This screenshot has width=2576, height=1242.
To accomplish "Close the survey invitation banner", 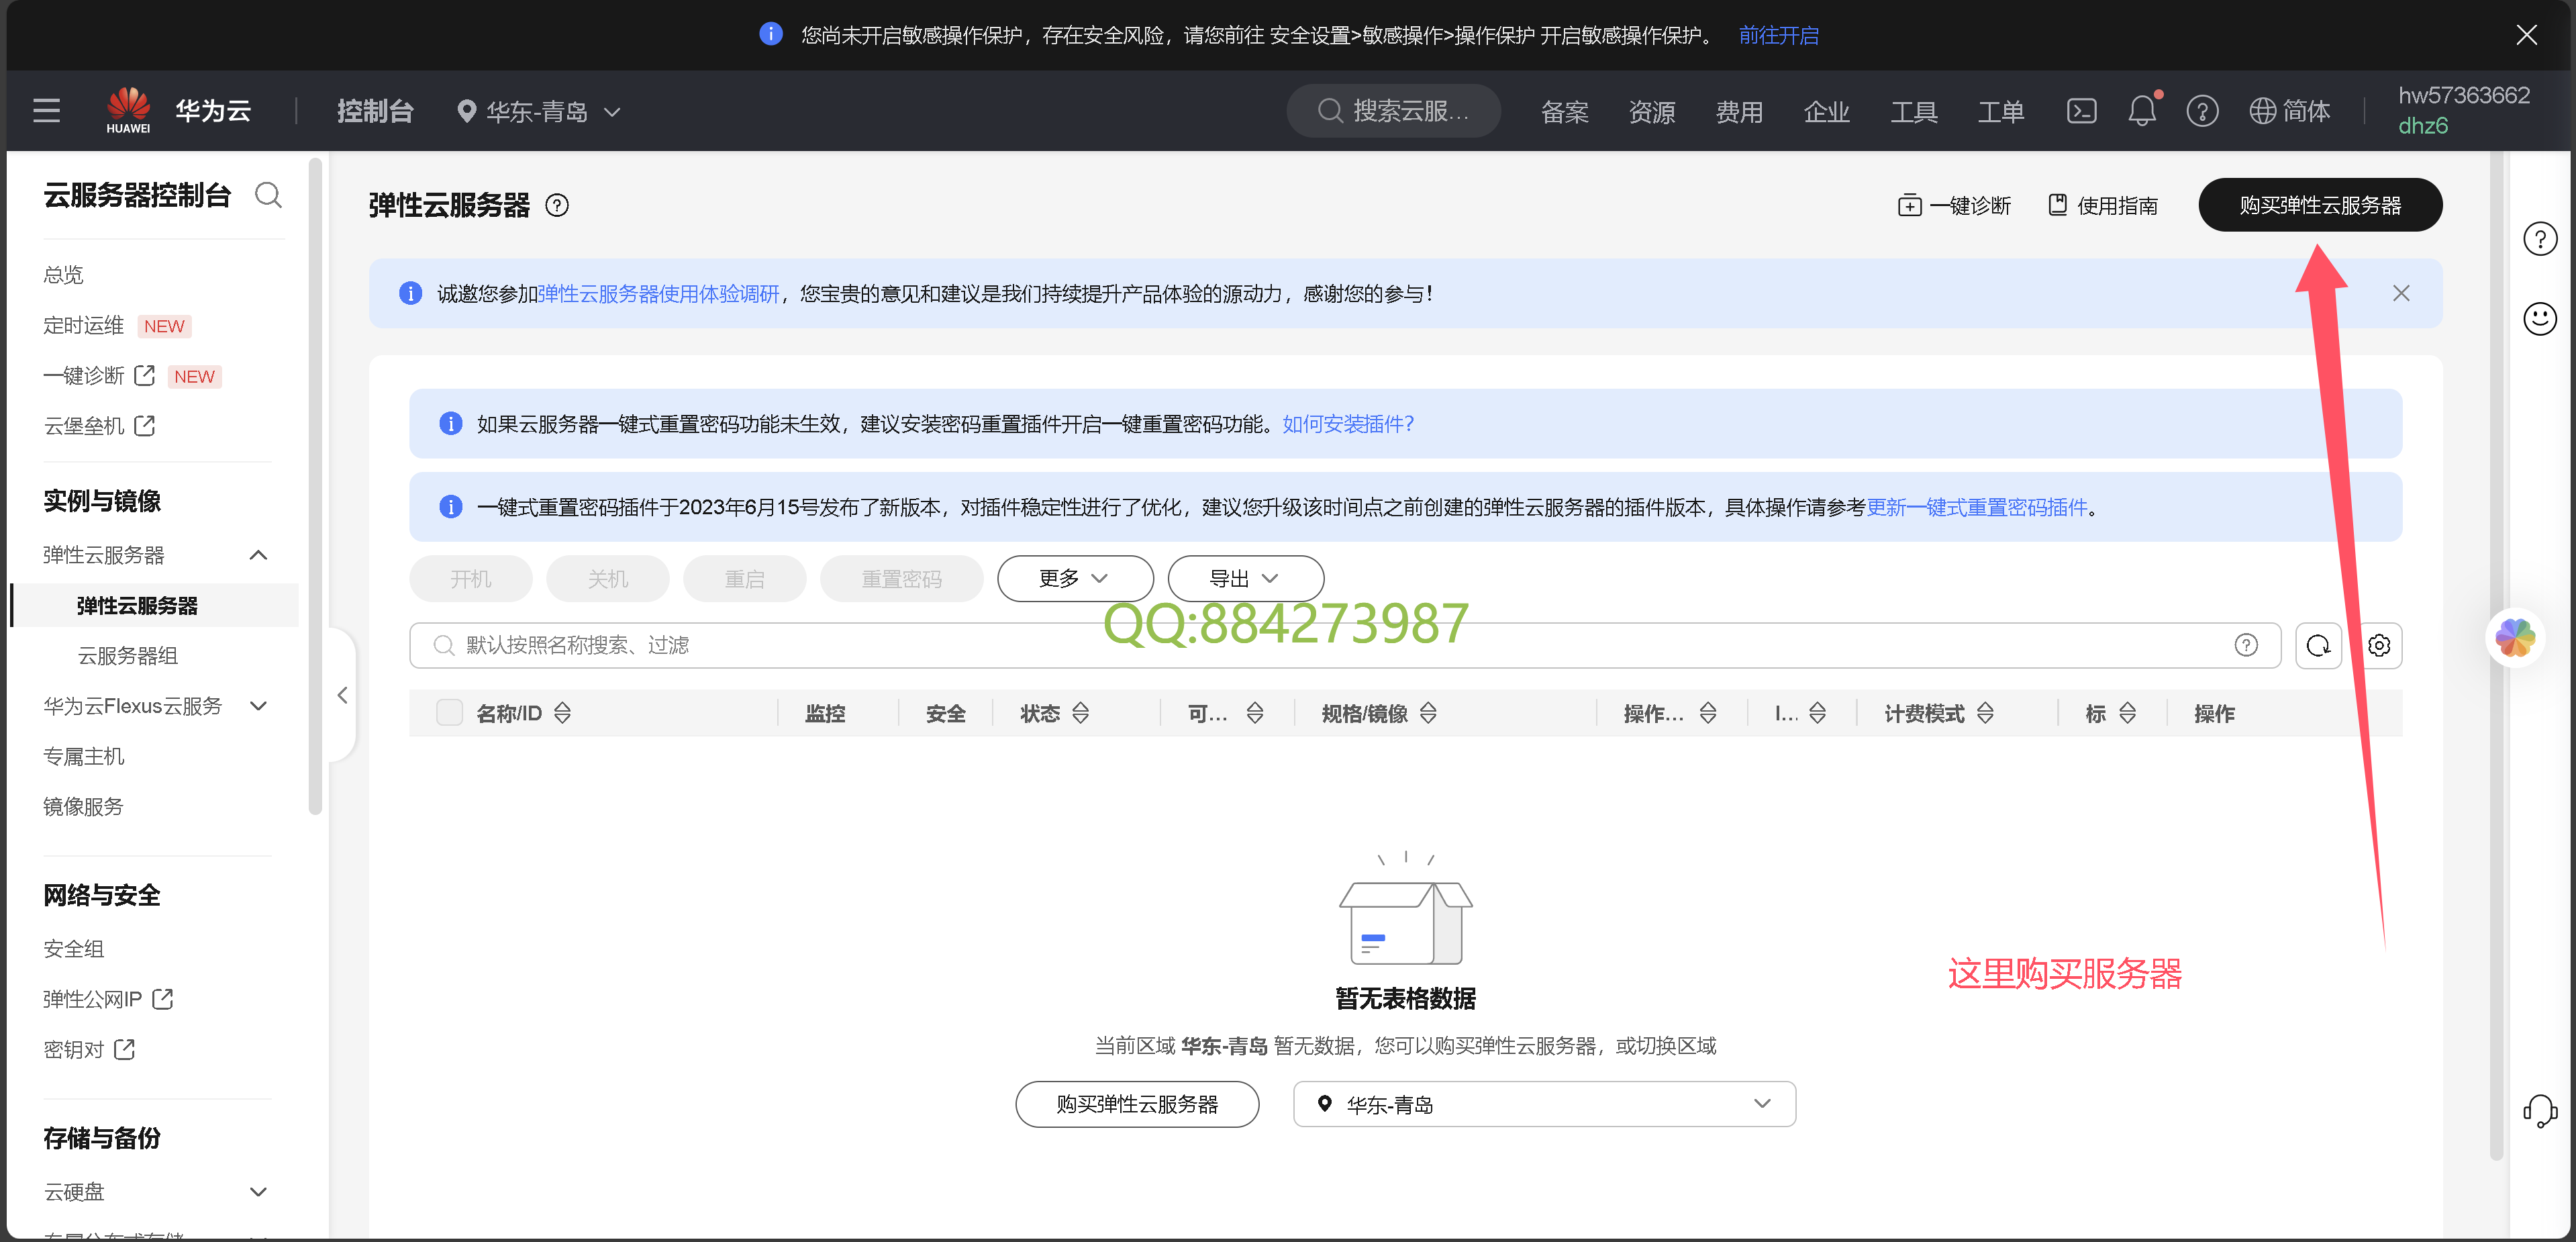I will tap(2401, 293).
